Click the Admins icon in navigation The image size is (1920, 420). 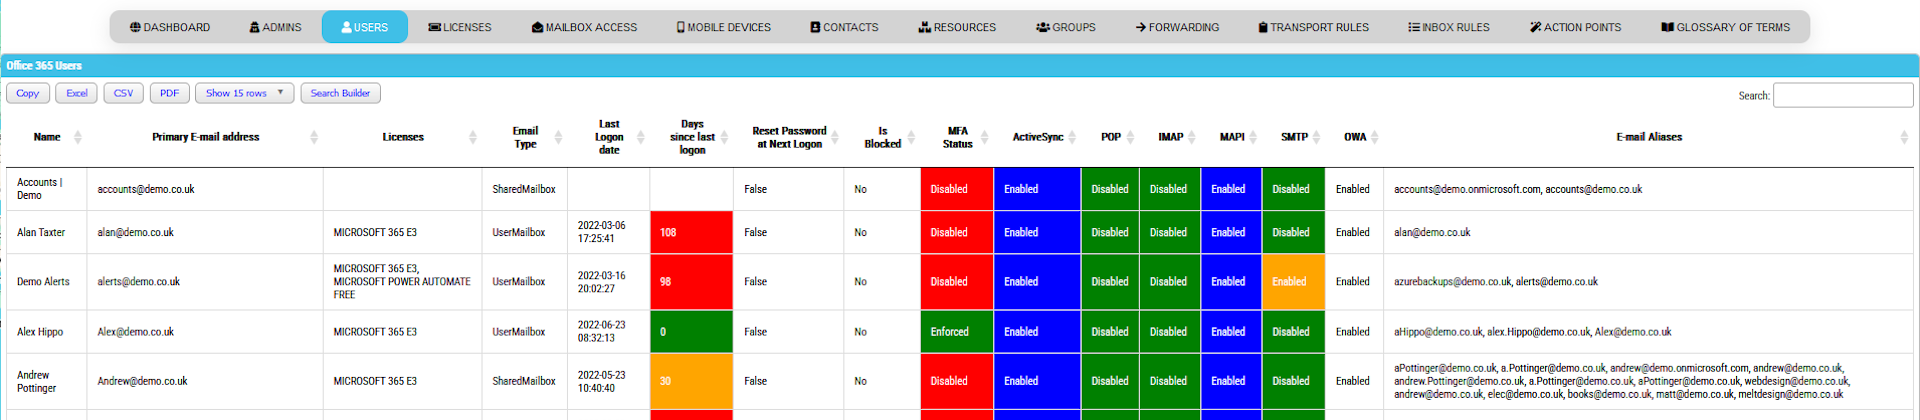pos(254,28)
